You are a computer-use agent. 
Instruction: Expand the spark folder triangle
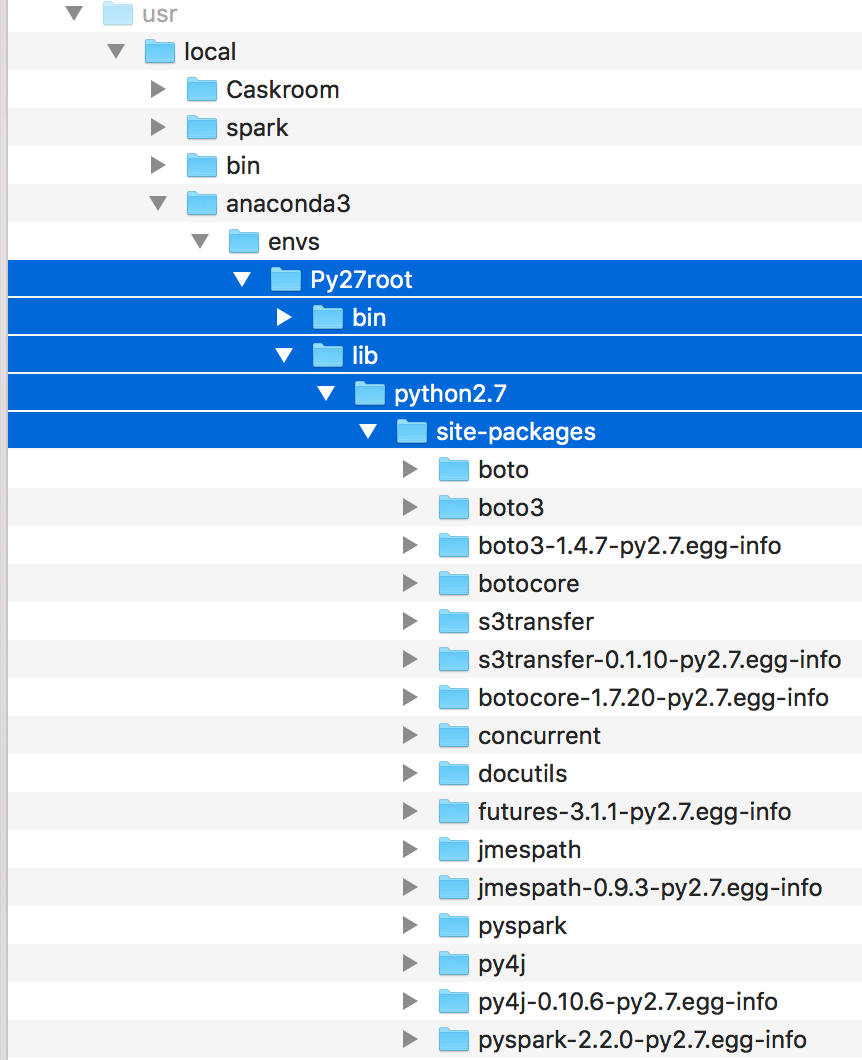point(158,126)
